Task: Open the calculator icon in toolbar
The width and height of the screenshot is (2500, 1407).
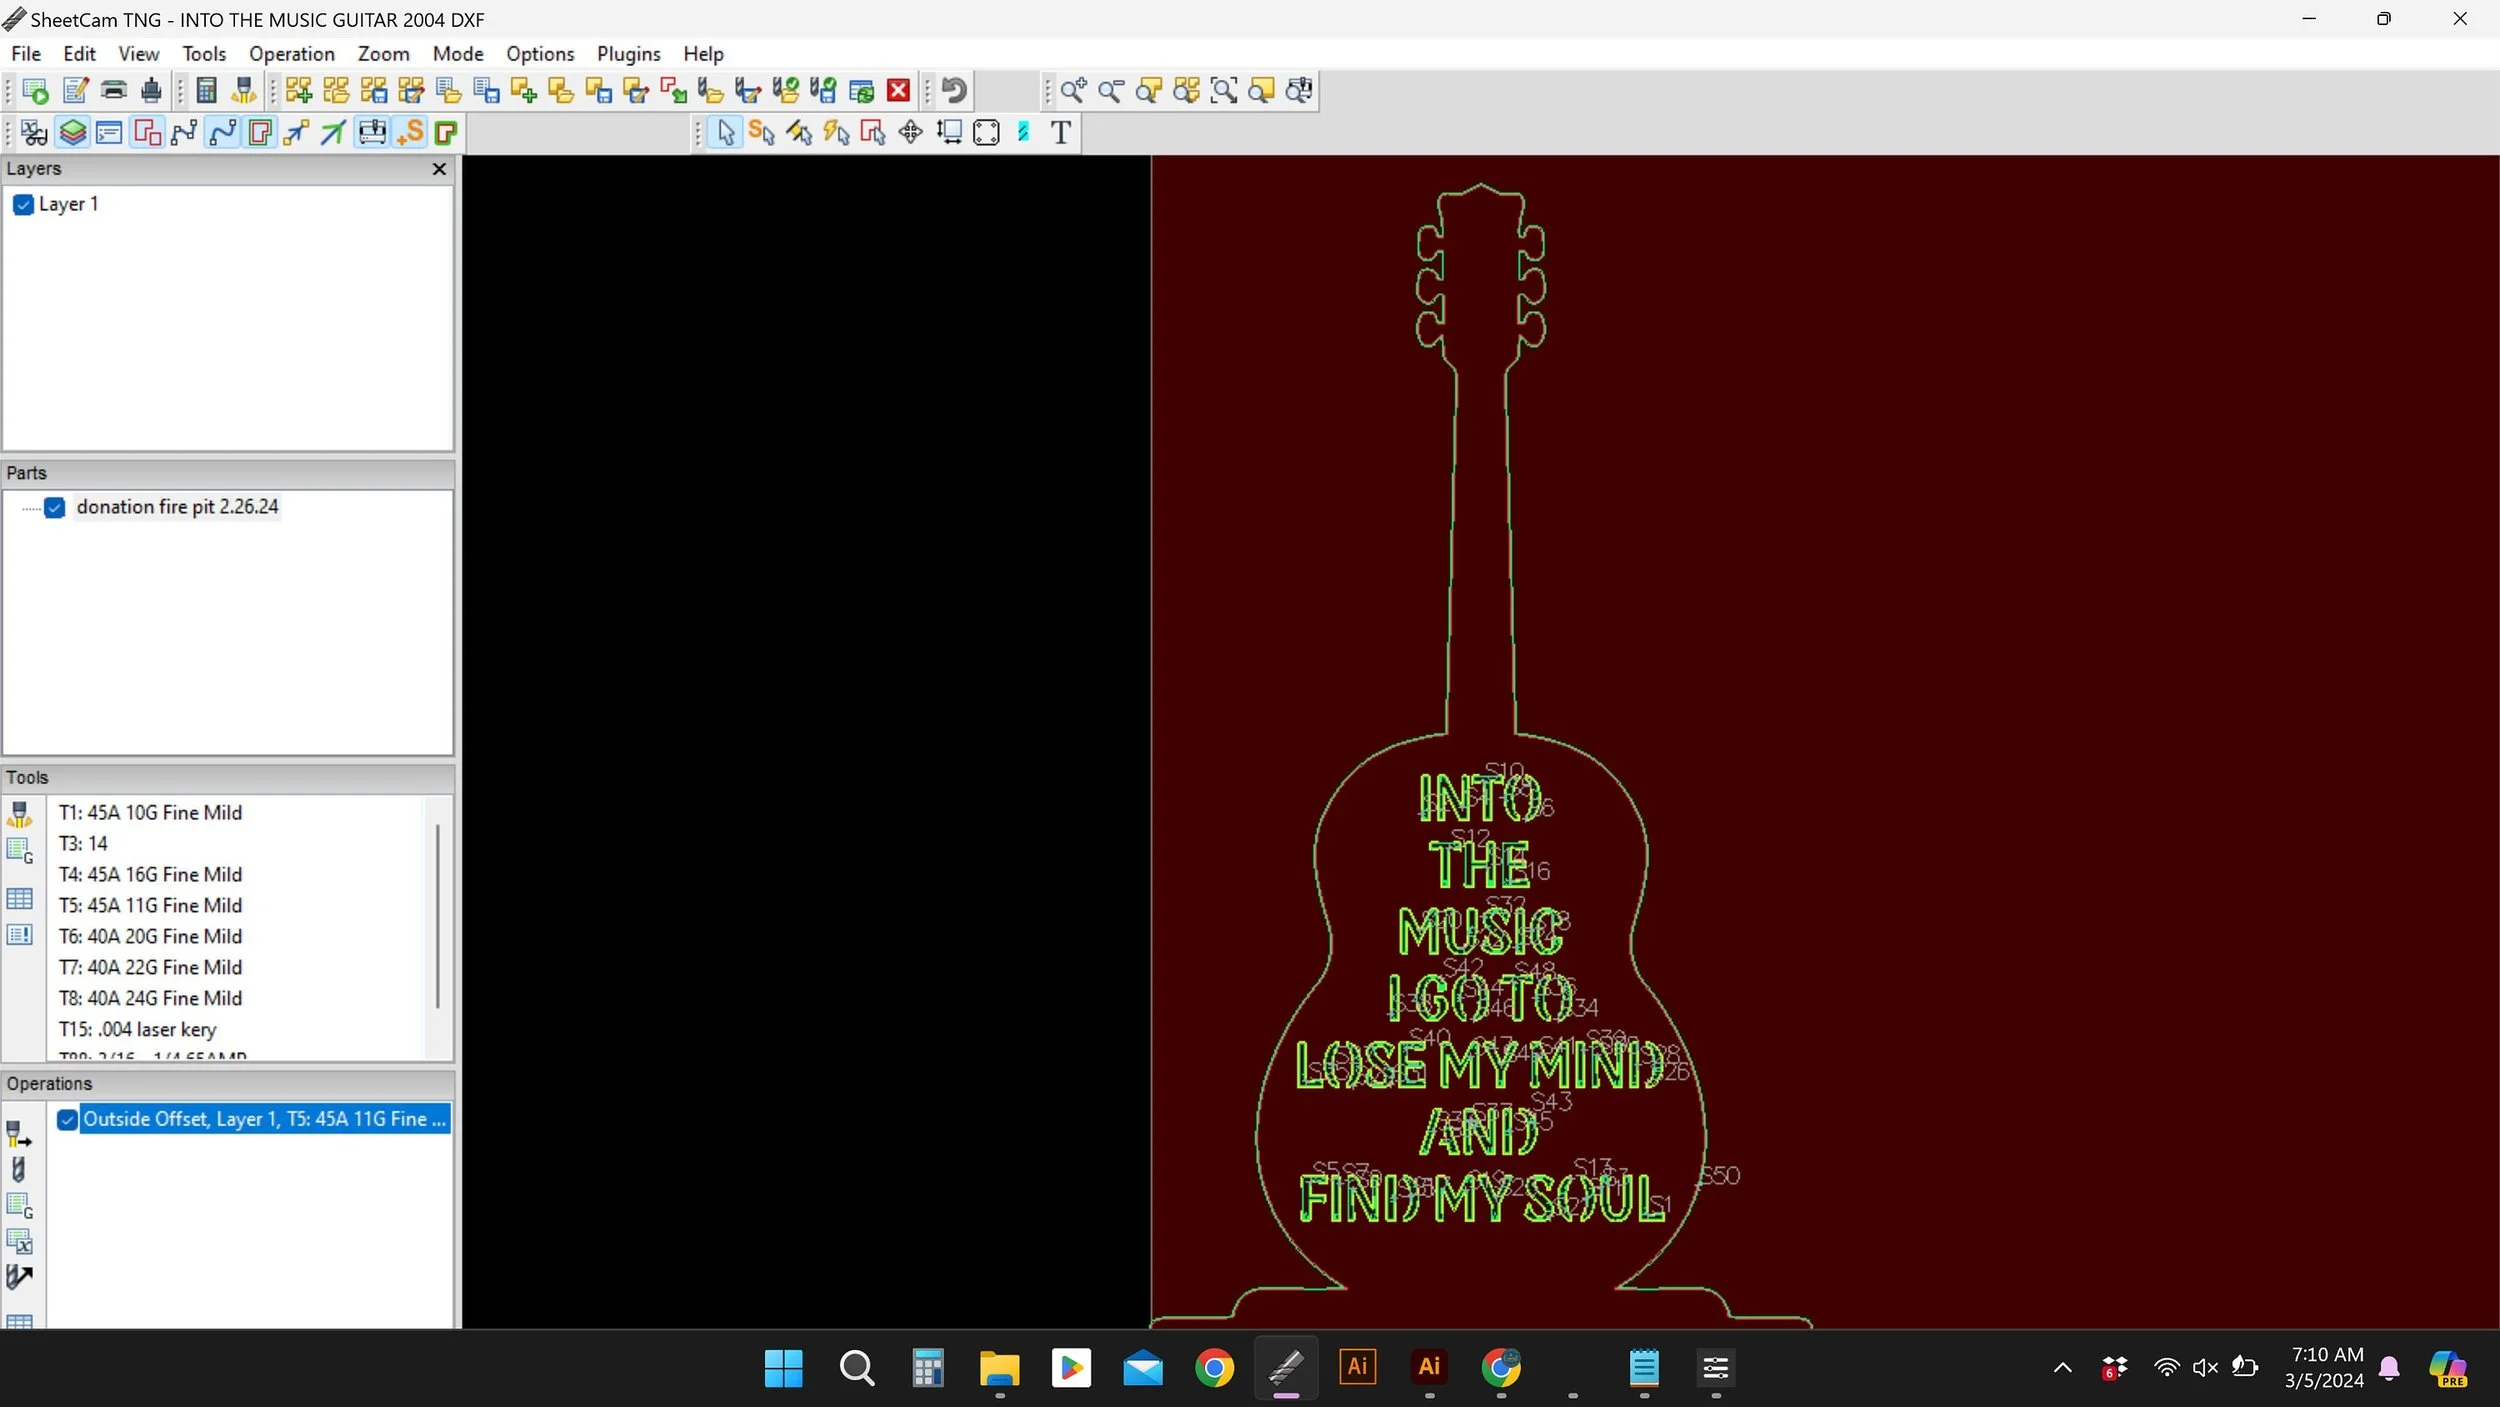Action: pyautogui.click(x=206, y=91)
